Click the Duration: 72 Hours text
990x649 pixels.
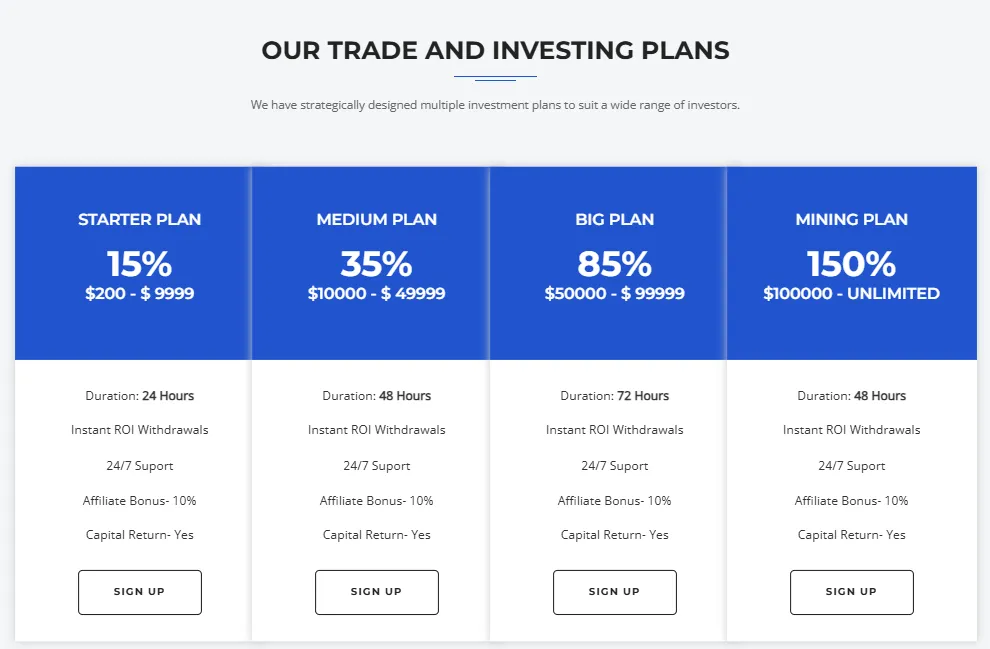click(614, 396)
